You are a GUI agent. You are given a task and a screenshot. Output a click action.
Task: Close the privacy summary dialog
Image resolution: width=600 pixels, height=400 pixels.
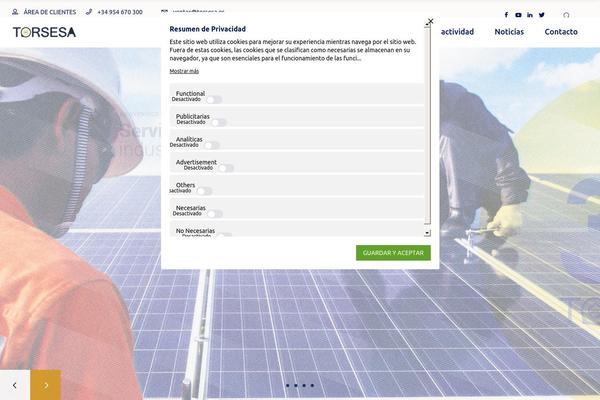pyautogui.click(x=430, y=21)
